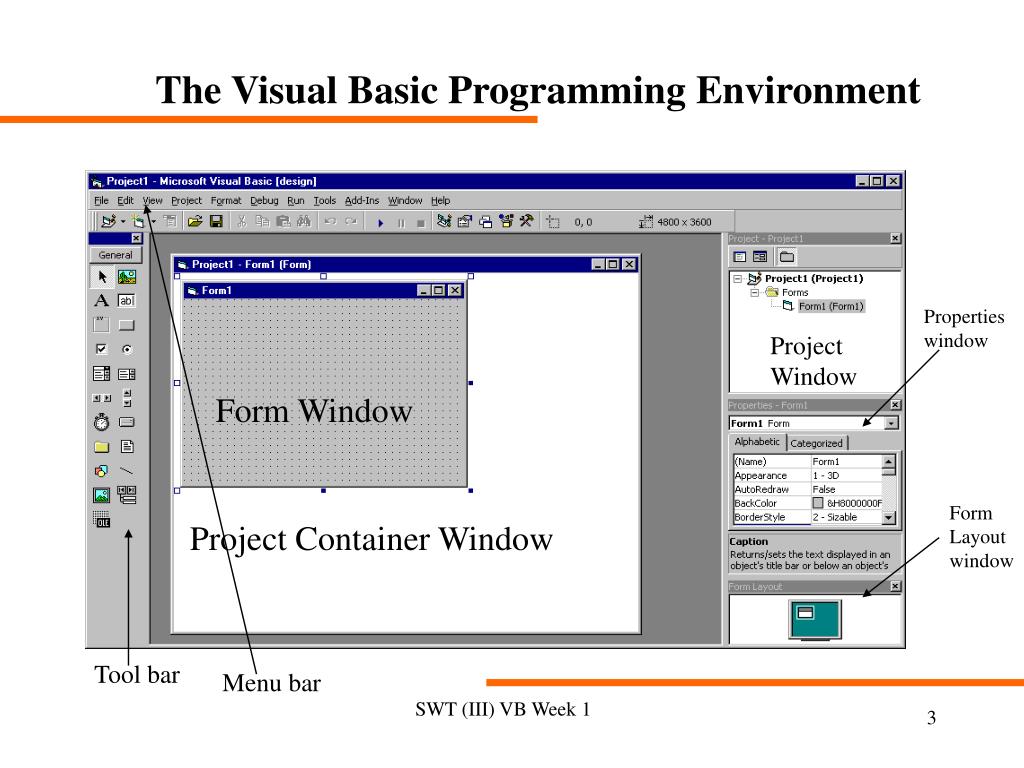Click the Cut scissors toolbar icon

coord(241,222)
